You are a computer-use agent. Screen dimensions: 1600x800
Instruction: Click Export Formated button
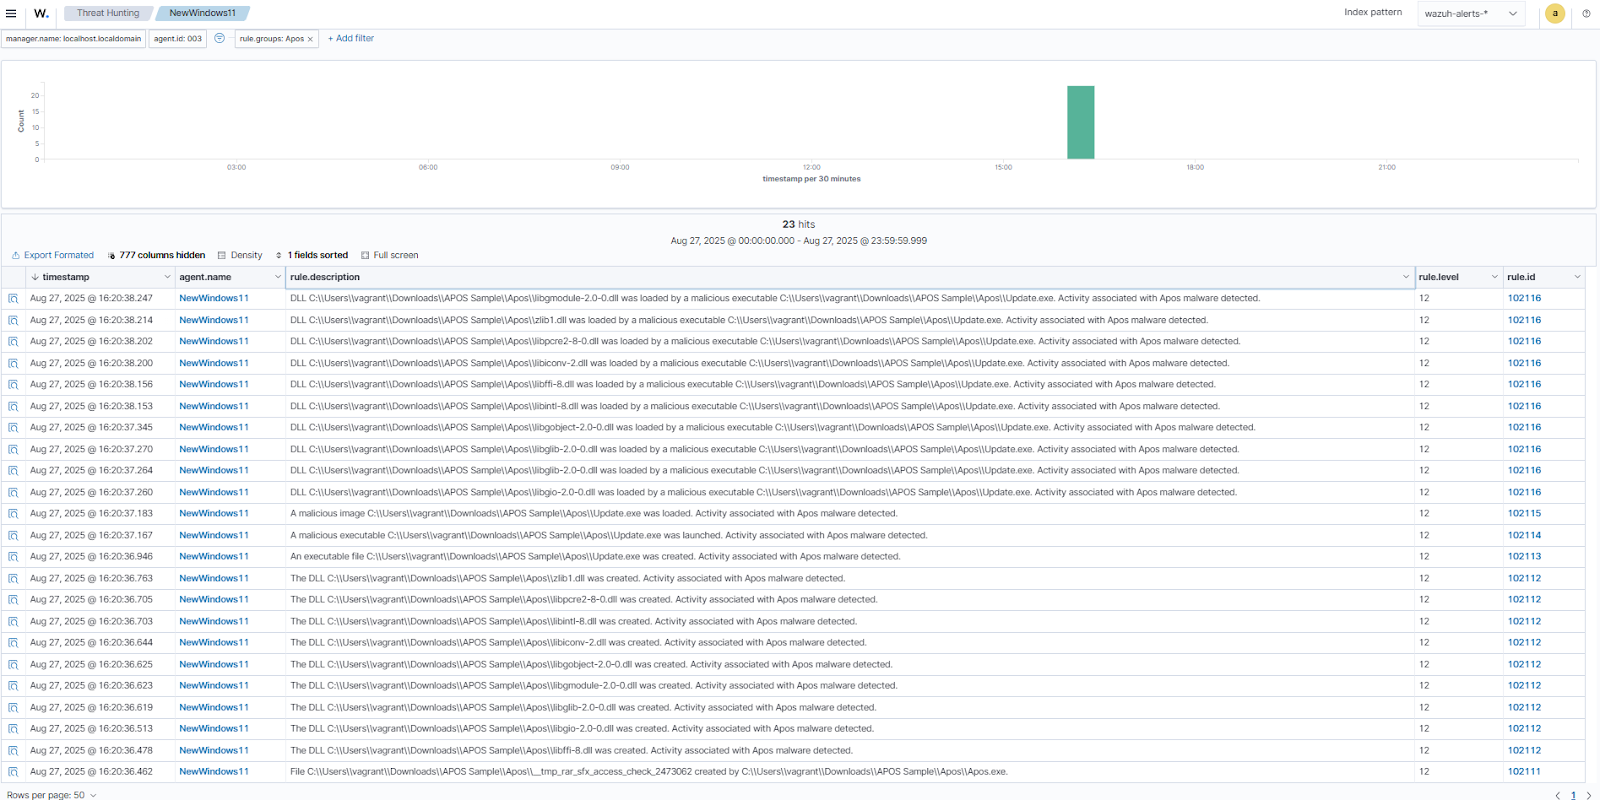pos(53,255)
